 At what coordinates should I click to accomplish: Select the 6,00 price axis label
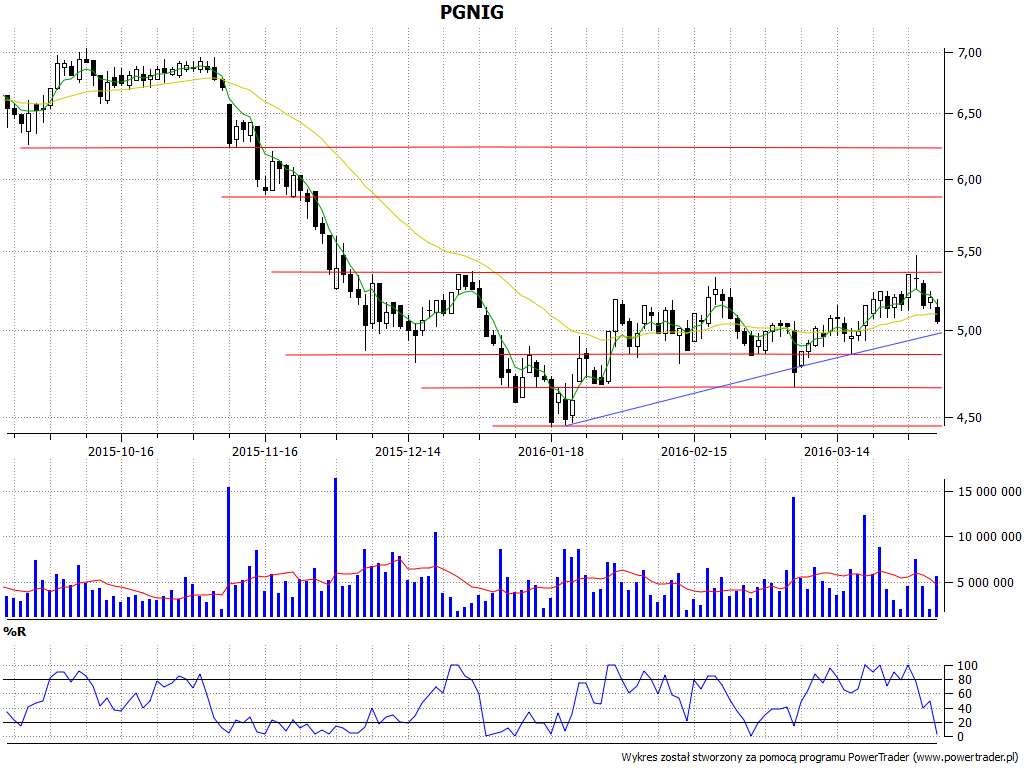pyautogui.click(x=969, y=180)
